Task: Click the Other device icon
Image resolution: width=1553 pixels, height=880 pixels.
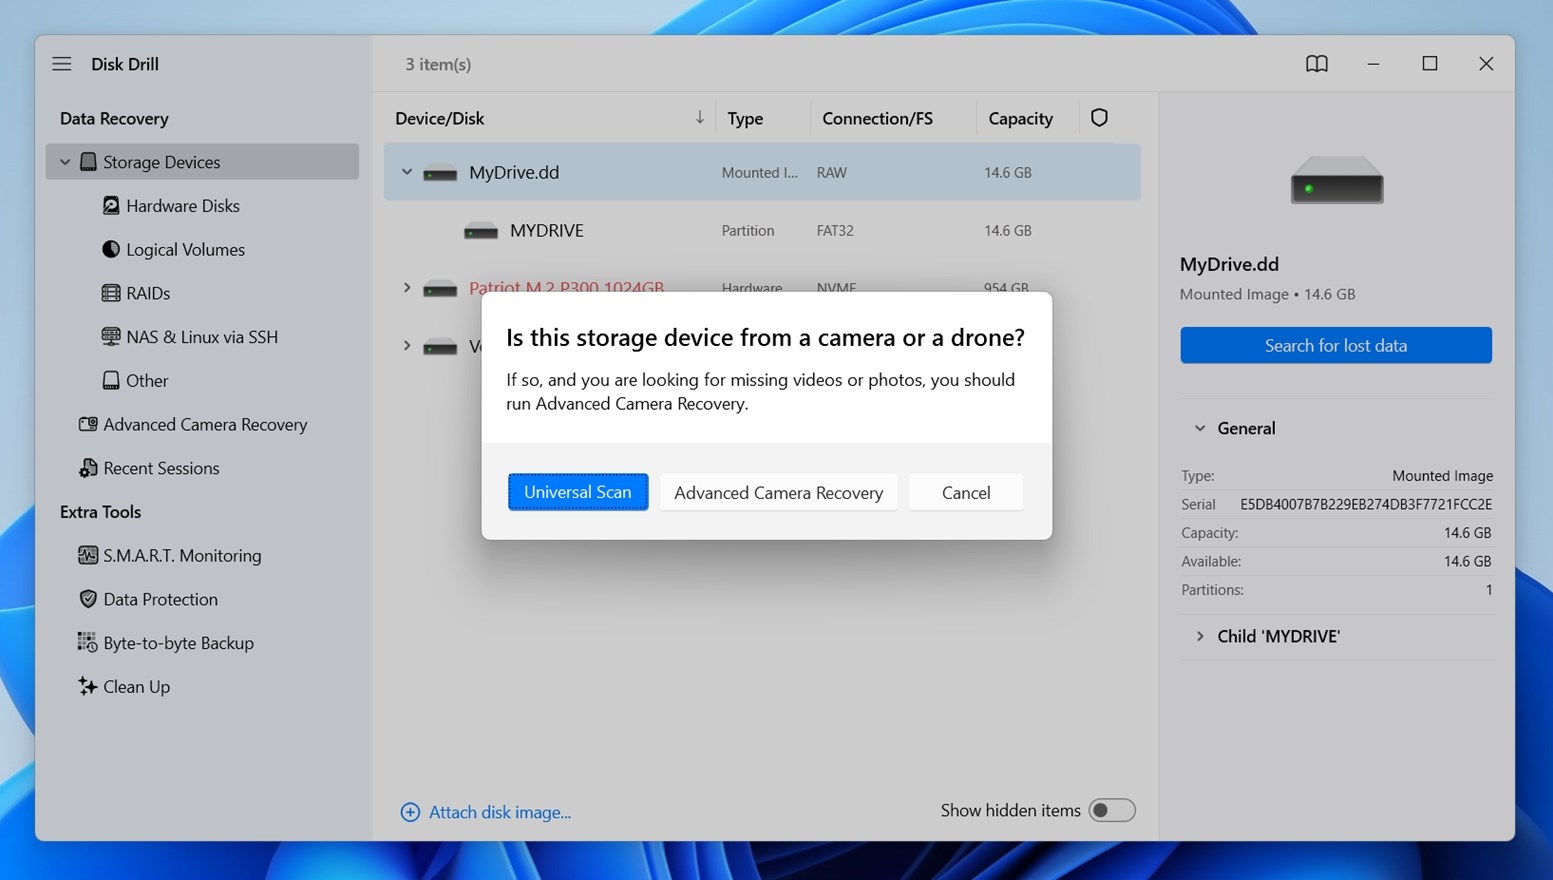Action: click(111, 381)
